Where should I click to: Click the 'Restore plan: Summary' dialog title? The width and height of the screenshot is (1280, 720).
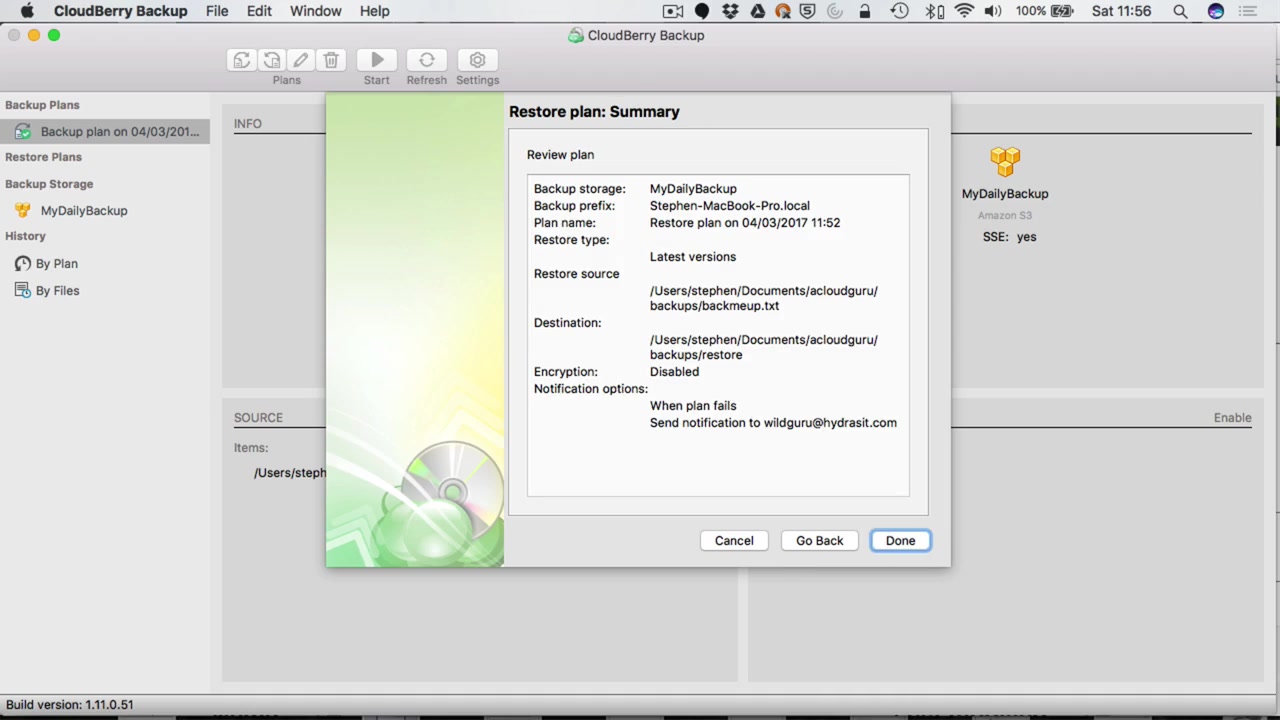pyautogui.click(x=594, y=111)
